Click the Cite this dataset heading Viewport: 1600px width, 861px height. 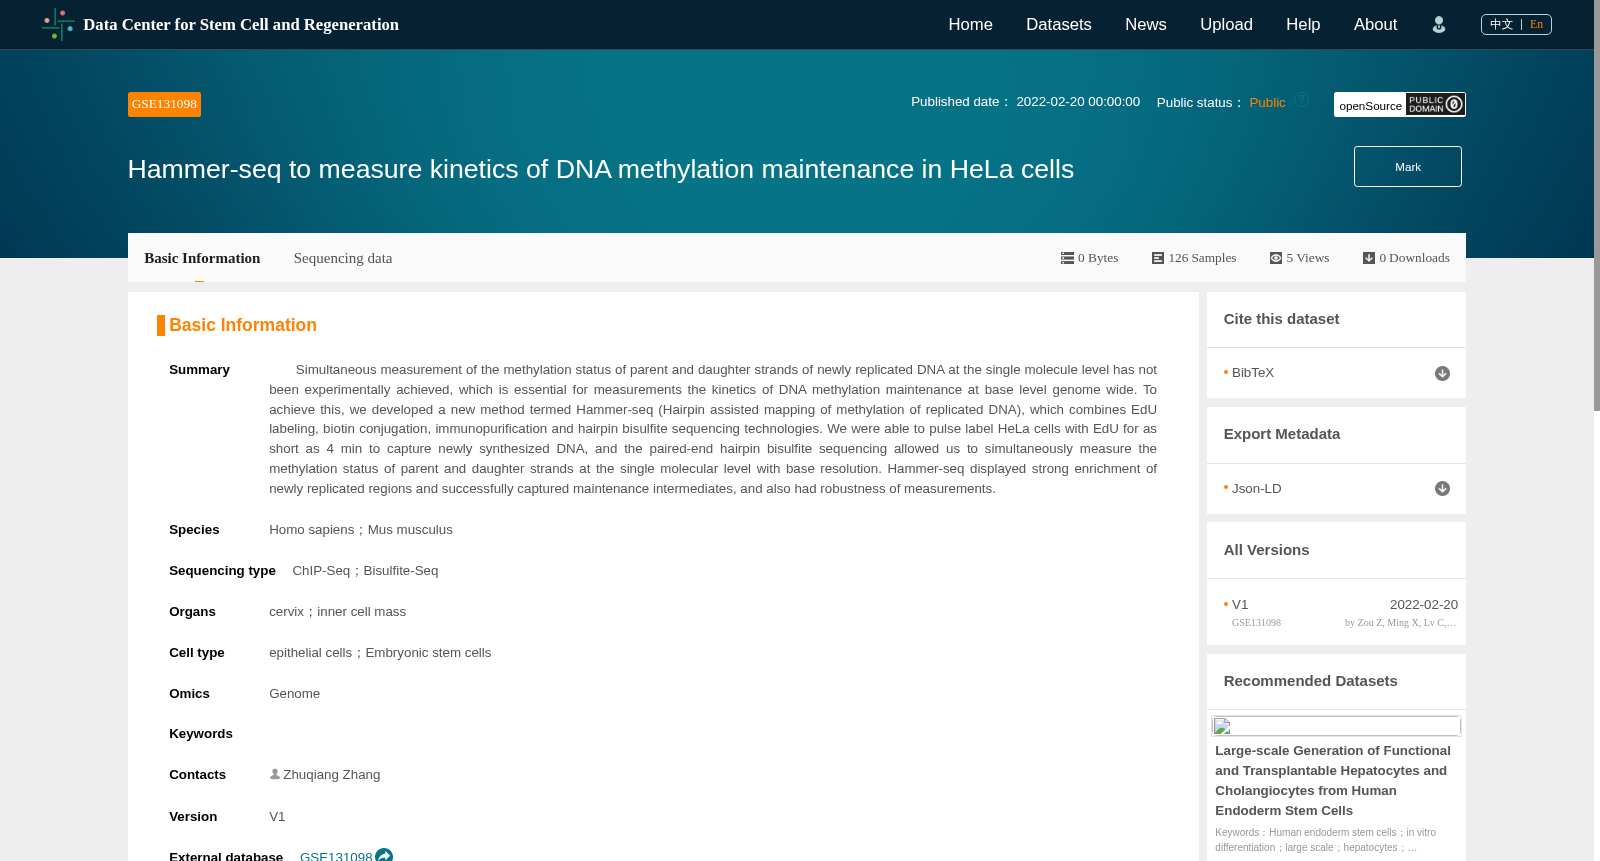[1281, 319]
